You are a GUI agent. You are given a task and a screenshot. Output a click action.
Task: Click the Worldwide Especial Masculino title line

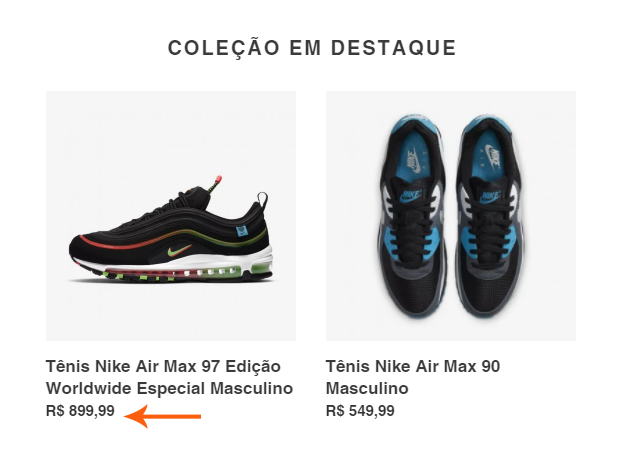[x=169, y=388]
